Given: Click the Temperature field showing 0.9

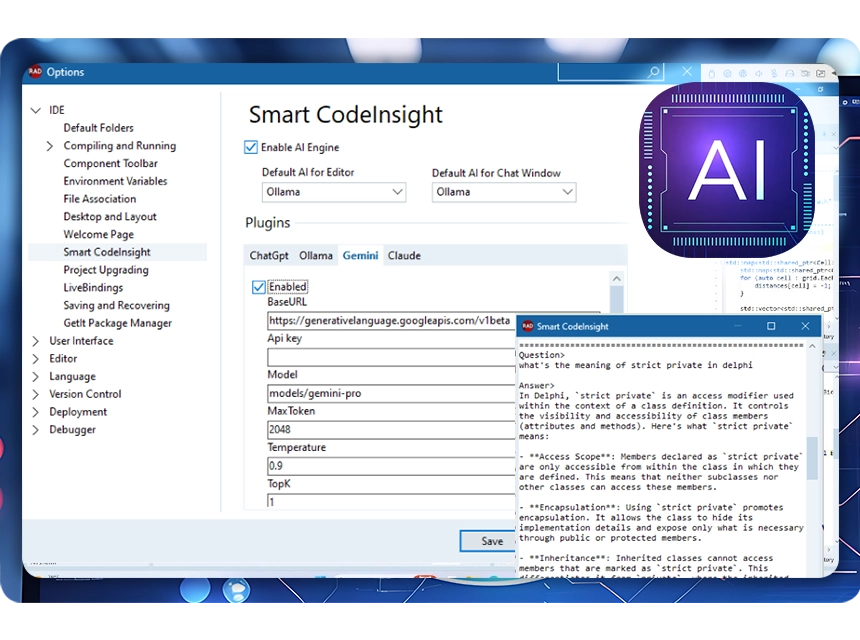Looking at the screenshot, I should (x=392, y=466).
